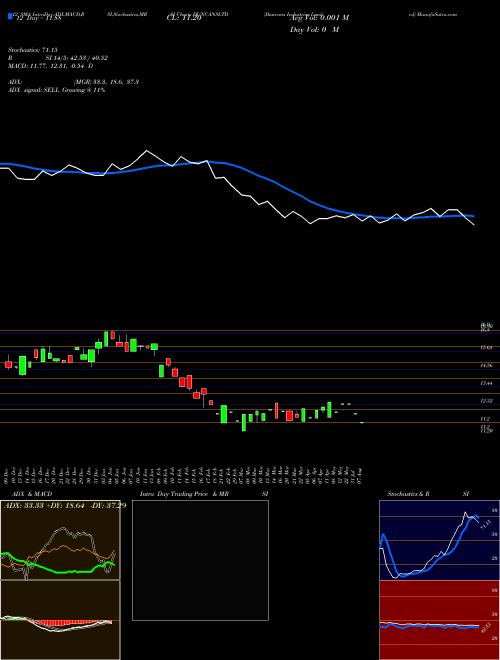Open the MACD histogram chart panel
The height and width of the screenshot is (660, 500).
coord(60,620)
